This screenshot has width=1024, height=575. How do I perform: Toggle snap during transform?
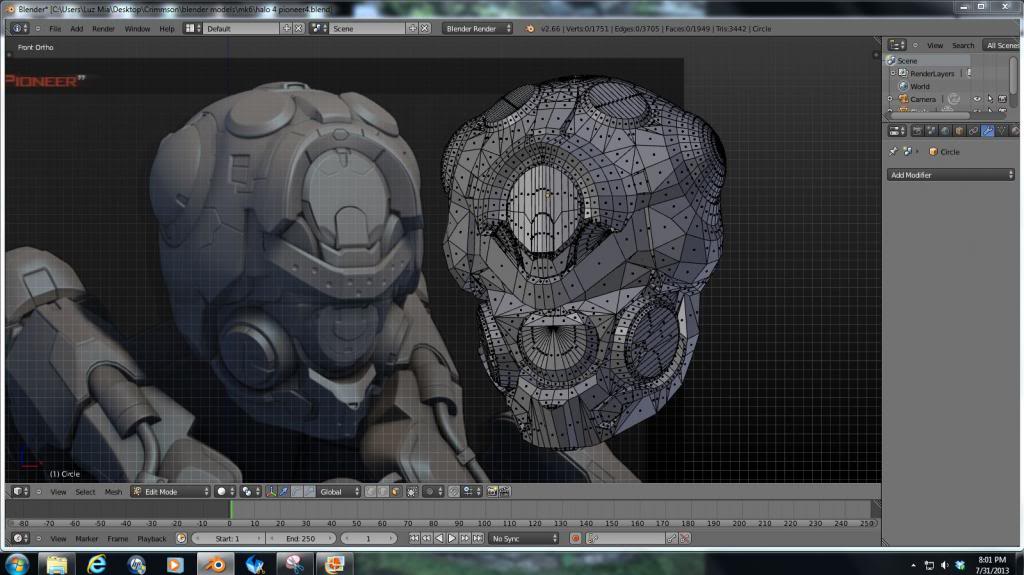[x=454, y=491]
